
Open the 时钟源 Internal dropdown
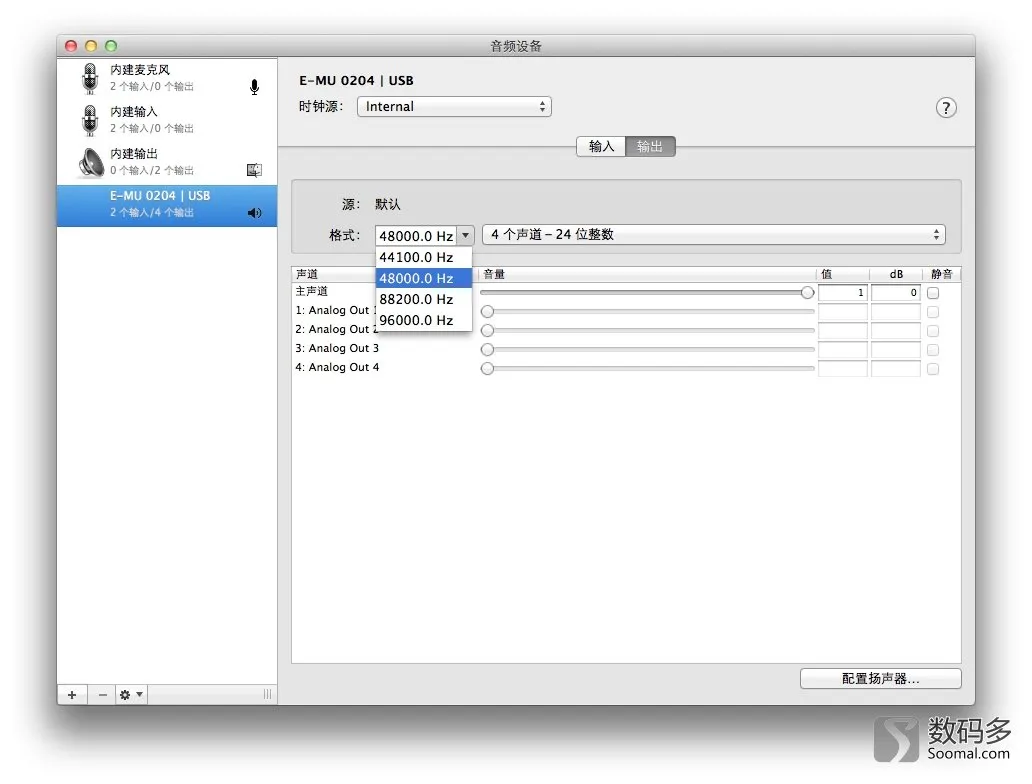click(454, 107)
